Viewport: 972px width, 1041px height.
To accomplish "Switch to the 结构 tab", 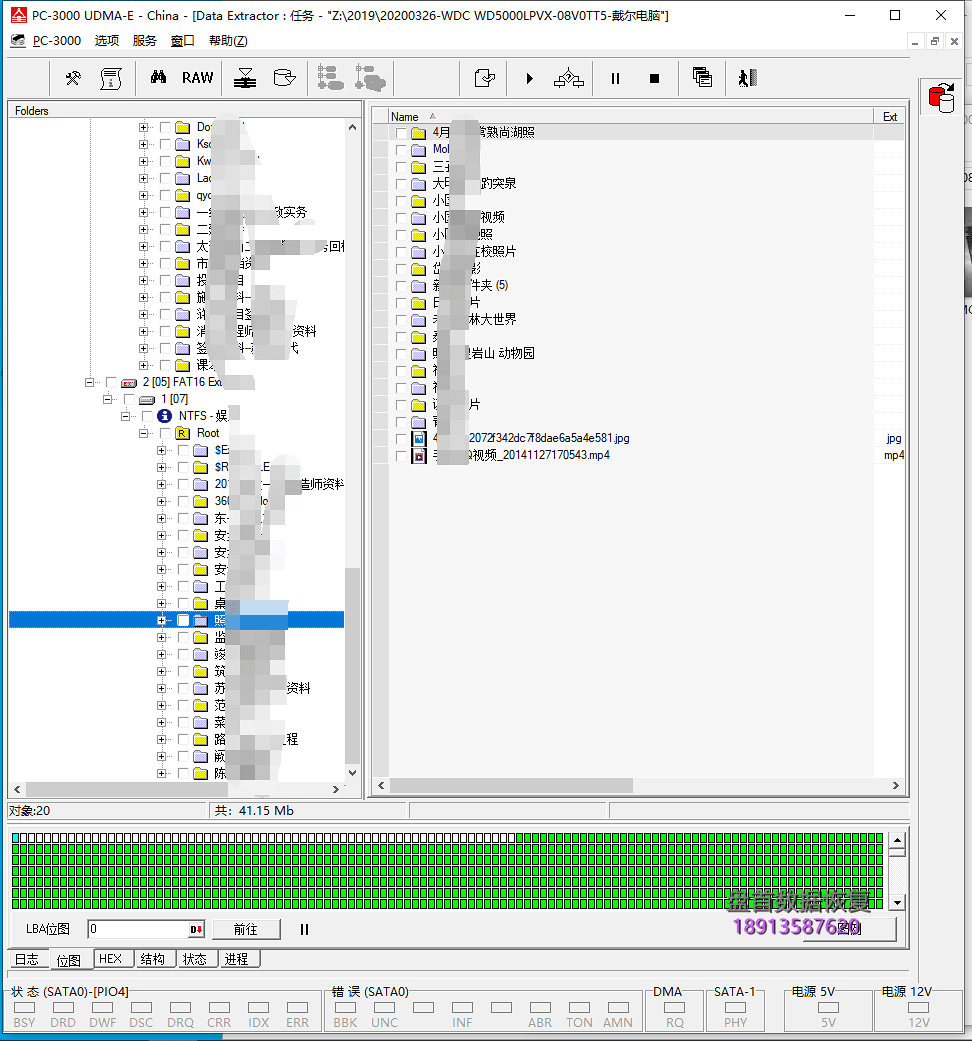I will [153, 959].
